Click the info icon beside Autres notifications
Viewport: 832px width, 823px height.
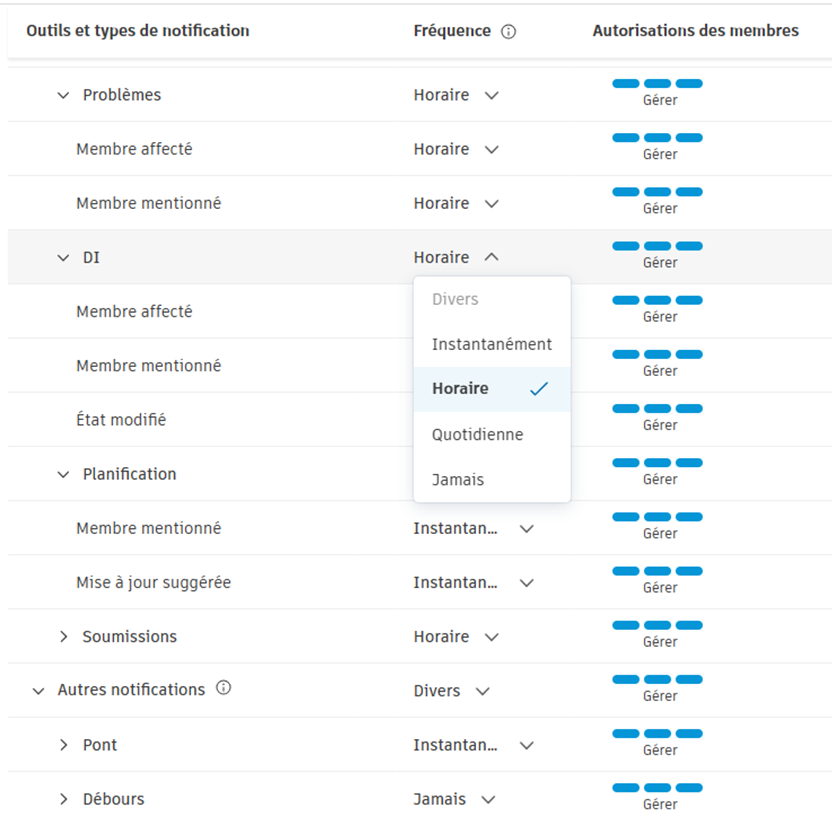224,688
